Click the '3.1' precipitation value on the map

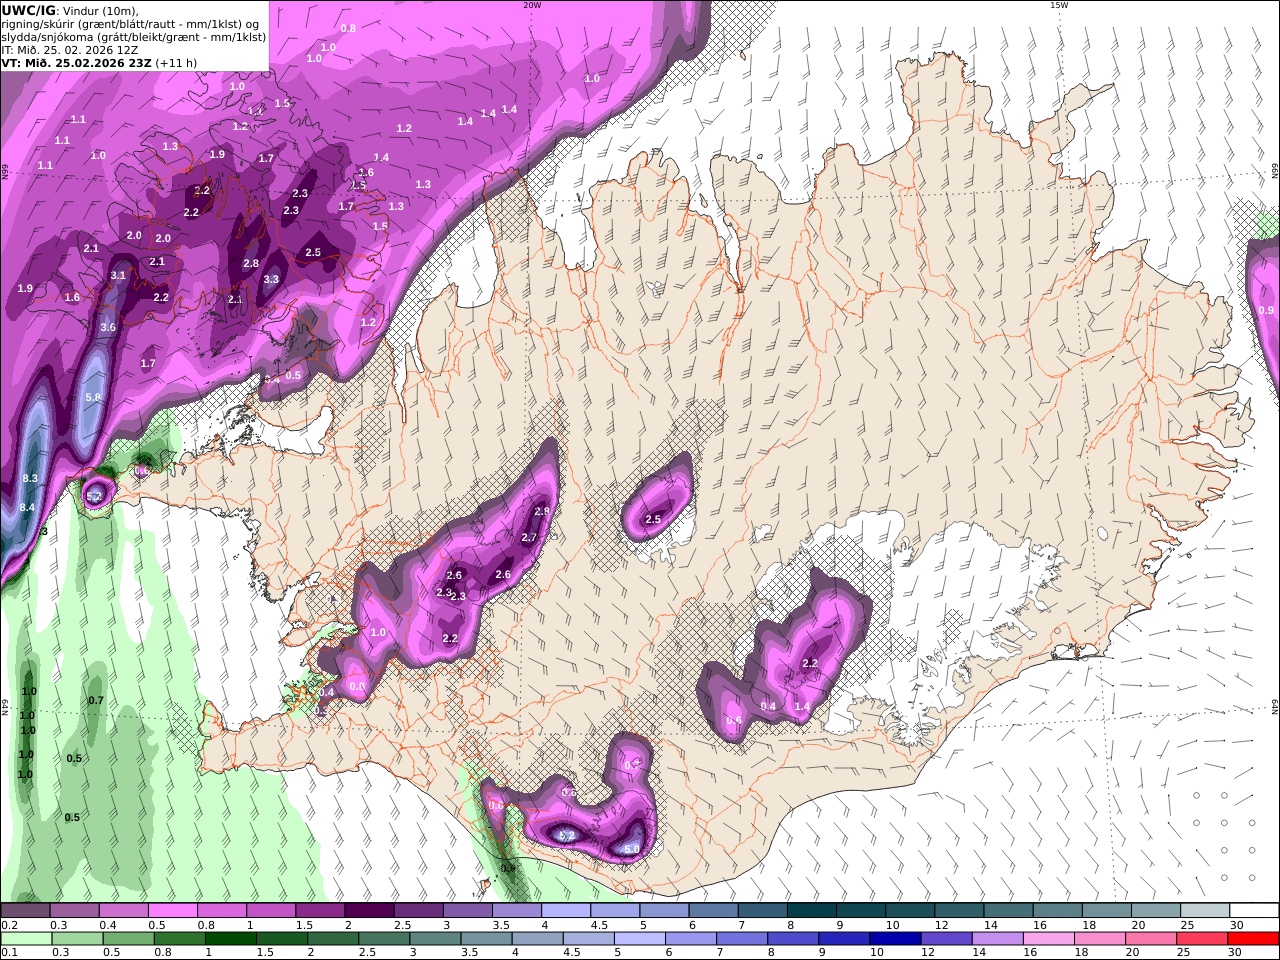(118, 275)
